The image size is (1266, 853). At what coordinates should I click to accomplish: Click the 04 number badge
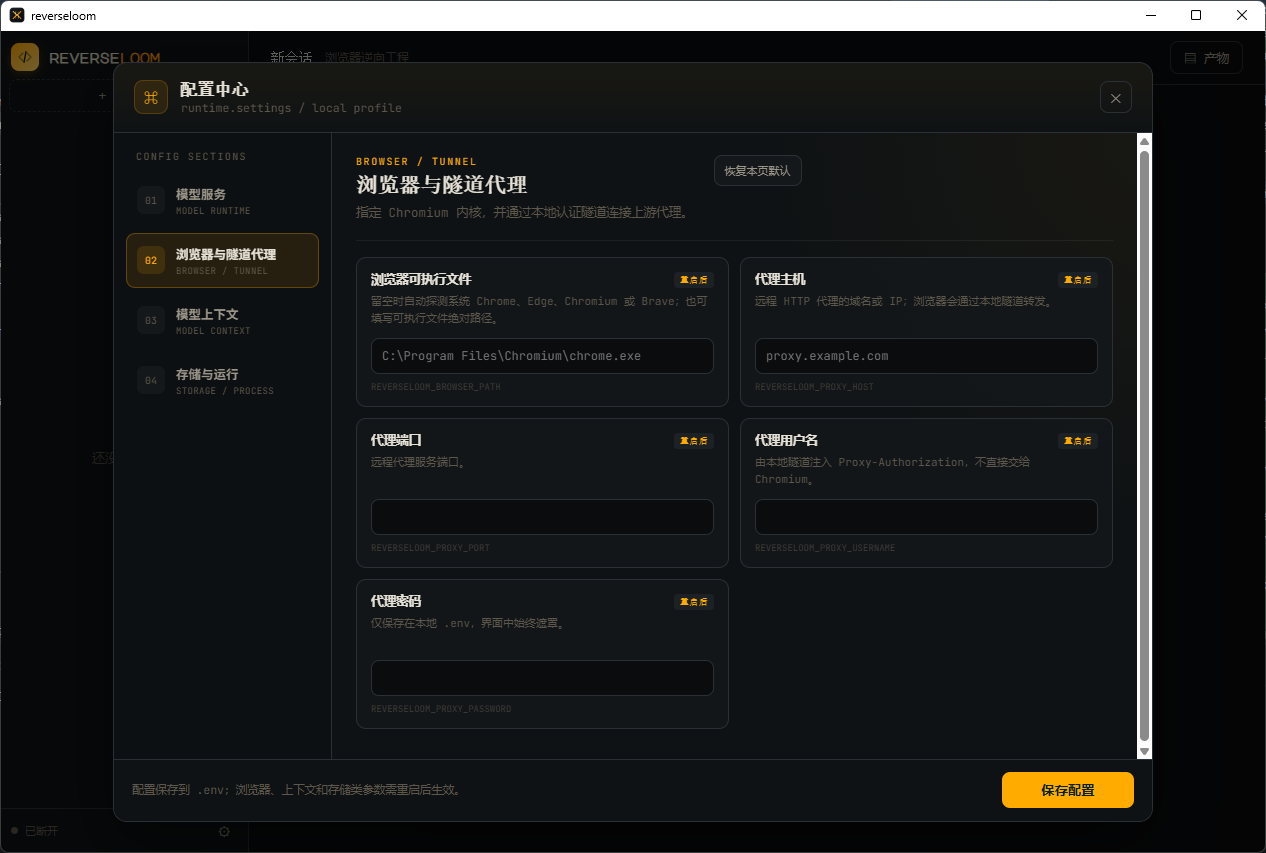click(x=151, y=380)
